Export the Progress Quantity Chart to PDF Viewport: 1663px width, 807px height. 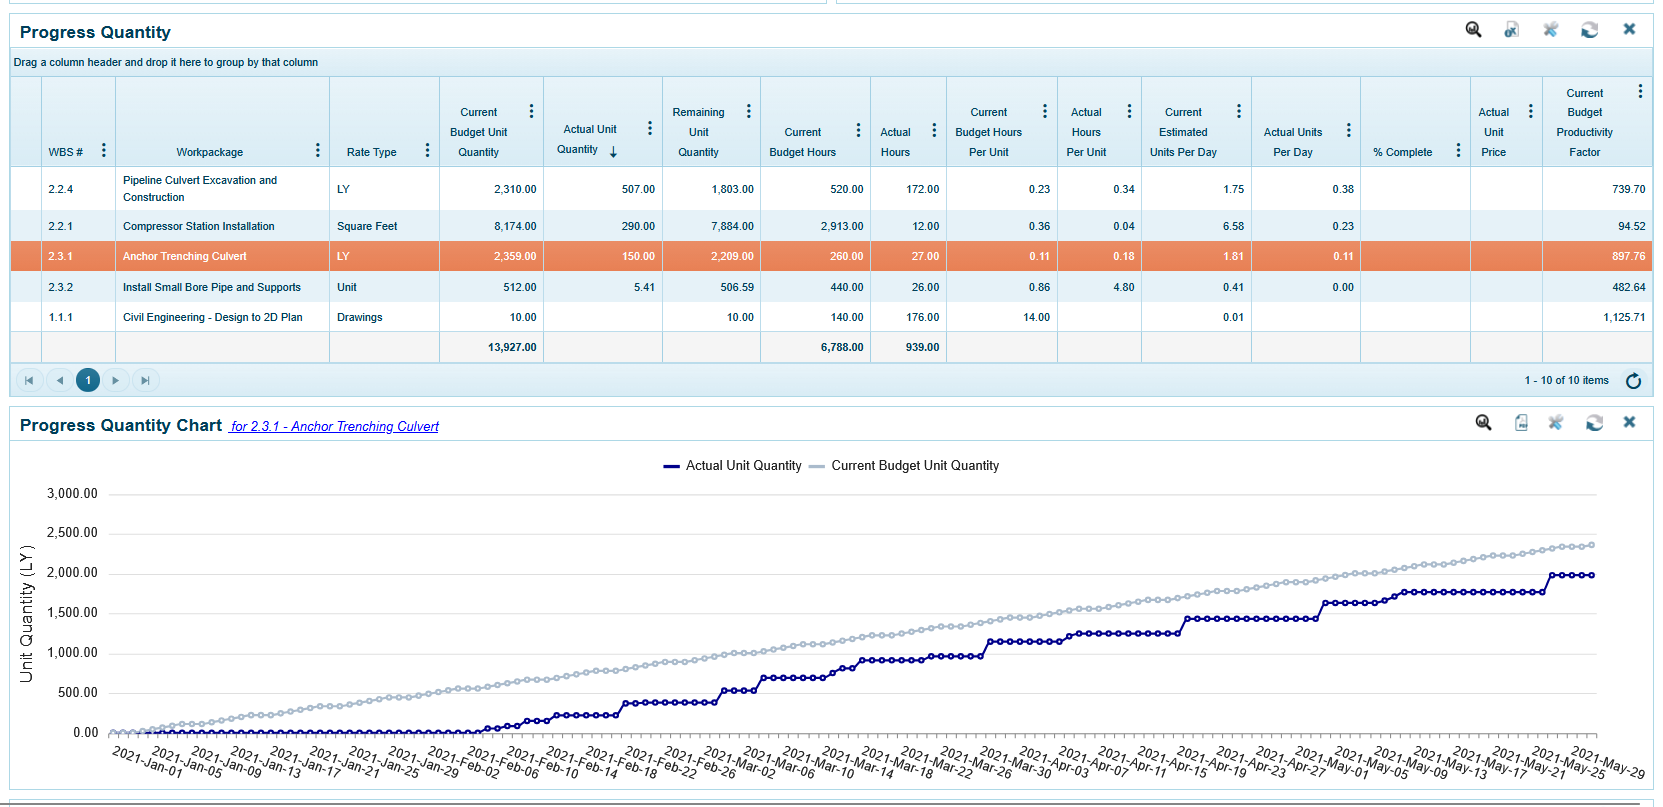point(1521,423)
